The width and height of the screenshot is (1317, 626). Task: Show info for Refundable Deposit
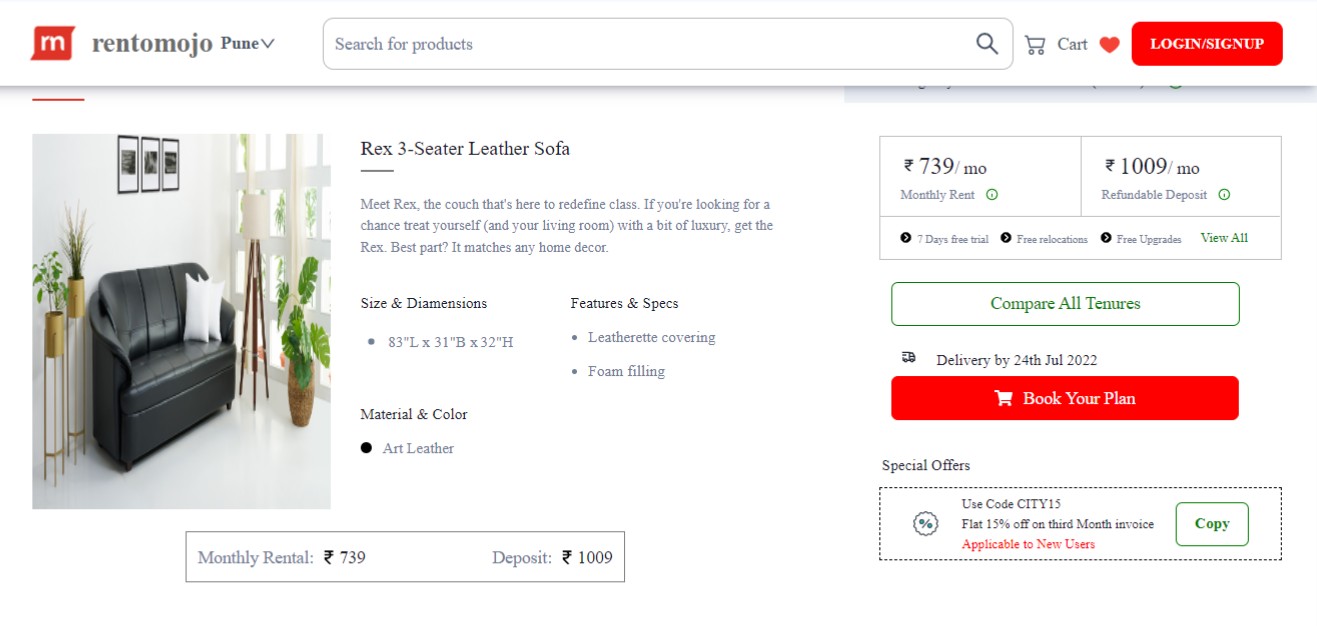(1224, 195)
